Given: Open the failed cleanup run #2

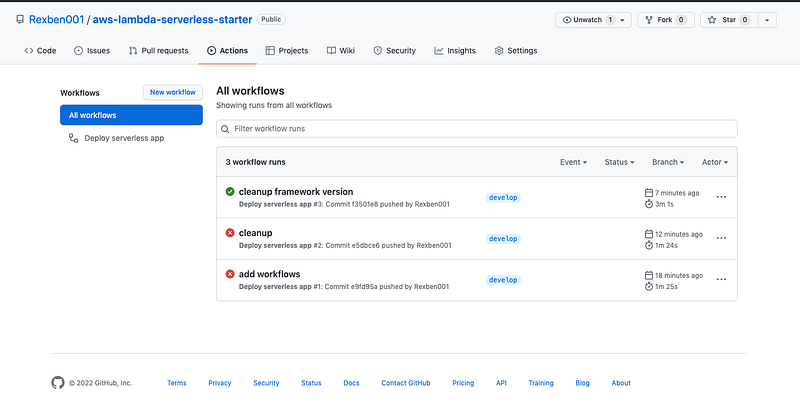Looking at the screenshot, I should (x=256, y=233).
